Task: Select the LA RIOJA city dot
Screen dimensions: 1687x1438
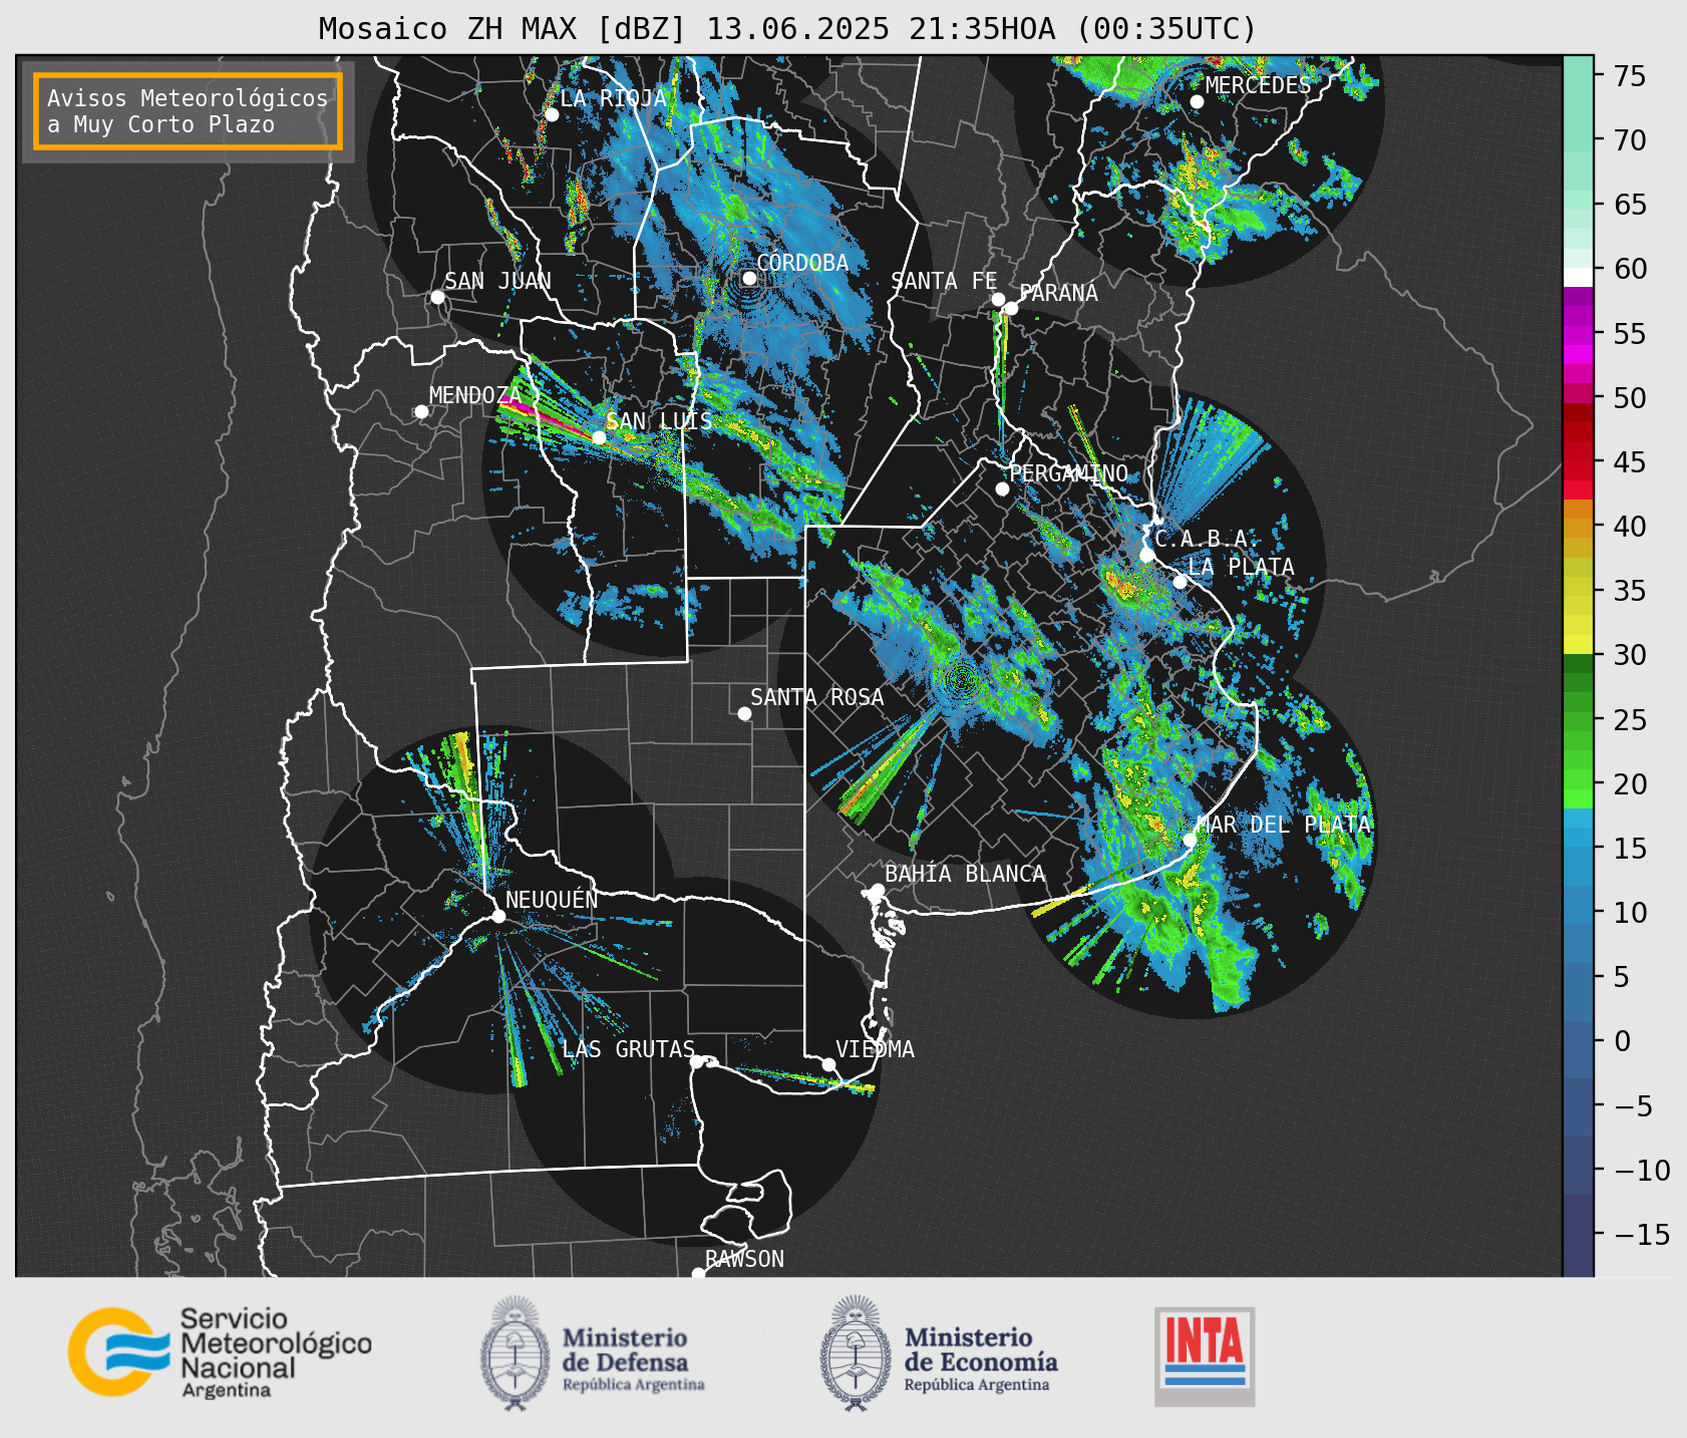Action: tap(551, 114)
